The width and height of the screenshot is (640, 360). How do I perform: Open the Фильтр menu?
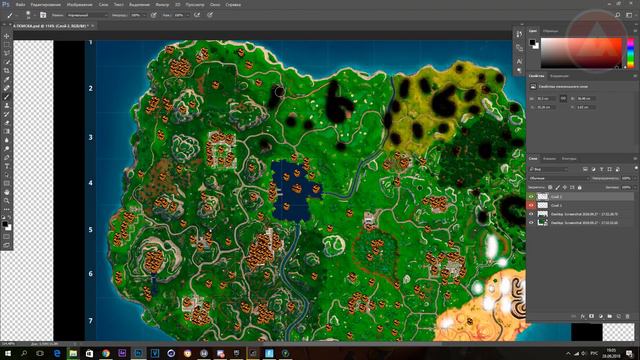coord(162,5)
